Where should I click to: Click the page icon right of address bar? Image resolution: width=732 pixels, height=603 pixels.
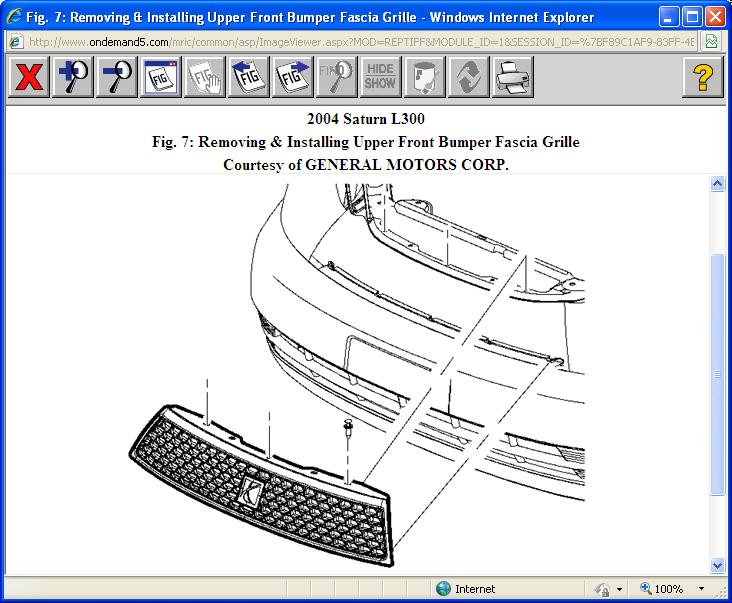tap(711, 42)
